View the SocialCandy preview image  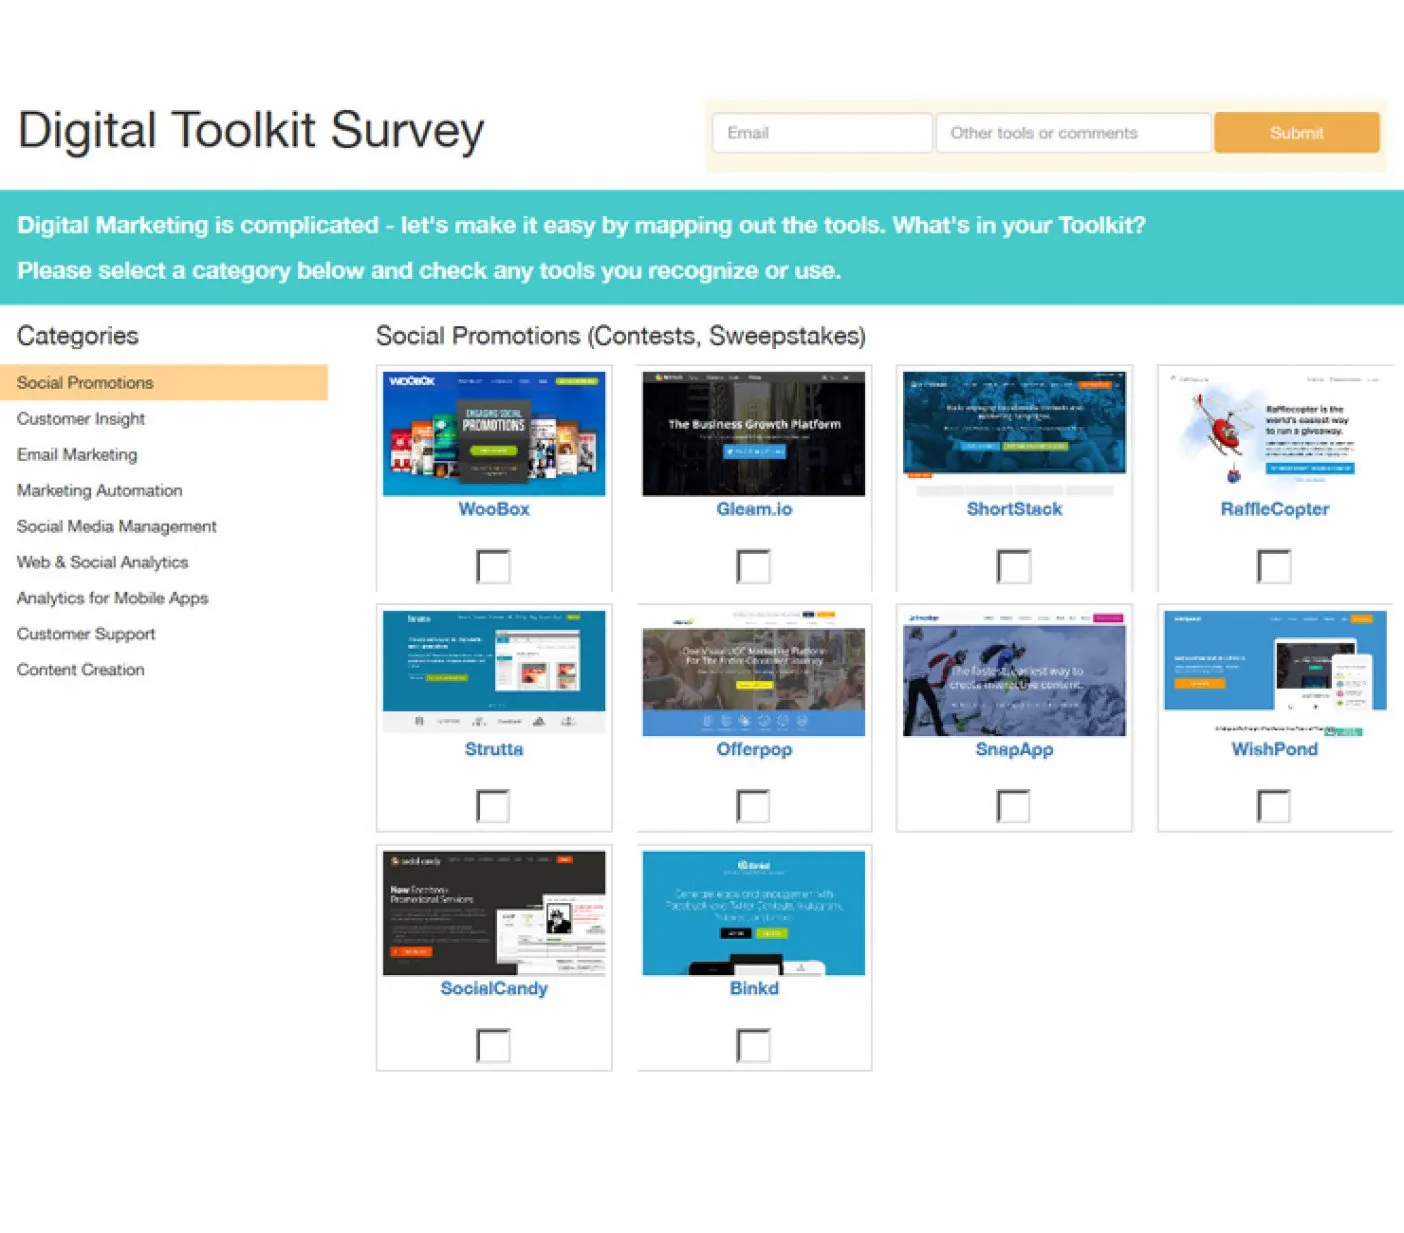[494, 912]
